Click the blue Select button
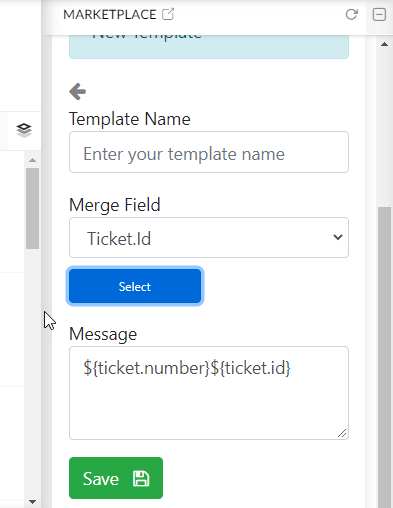The width and height of the screenshot is (393, 508). pos(135,286)
